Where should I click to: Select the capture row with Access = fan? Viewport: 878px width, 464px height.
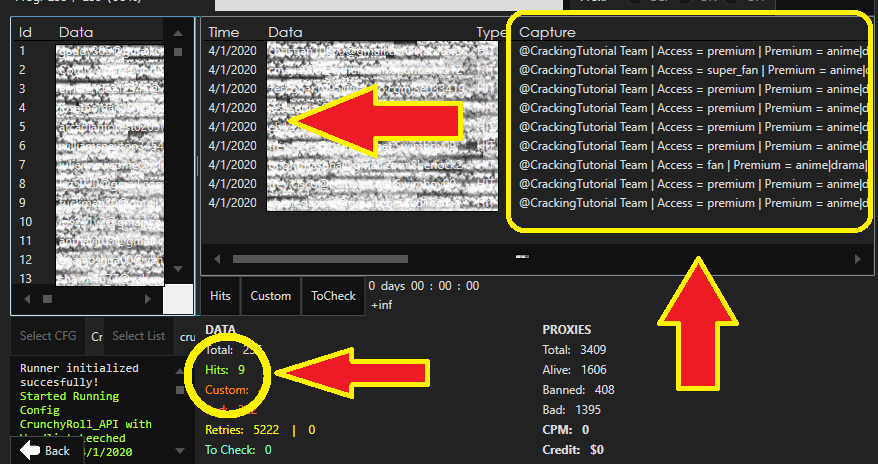click(x=694, y=165)
